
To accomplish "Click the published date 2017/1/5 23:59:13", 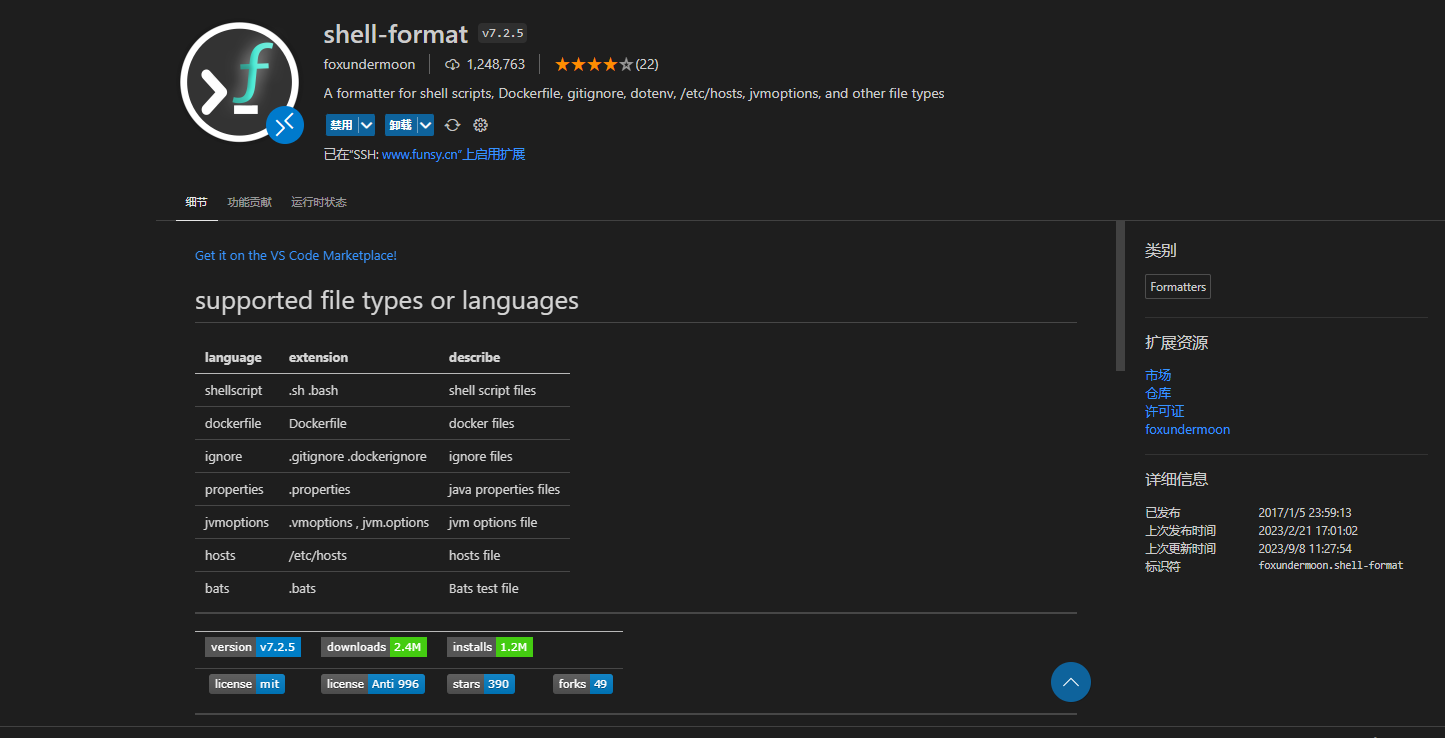I will point(1305,512).
